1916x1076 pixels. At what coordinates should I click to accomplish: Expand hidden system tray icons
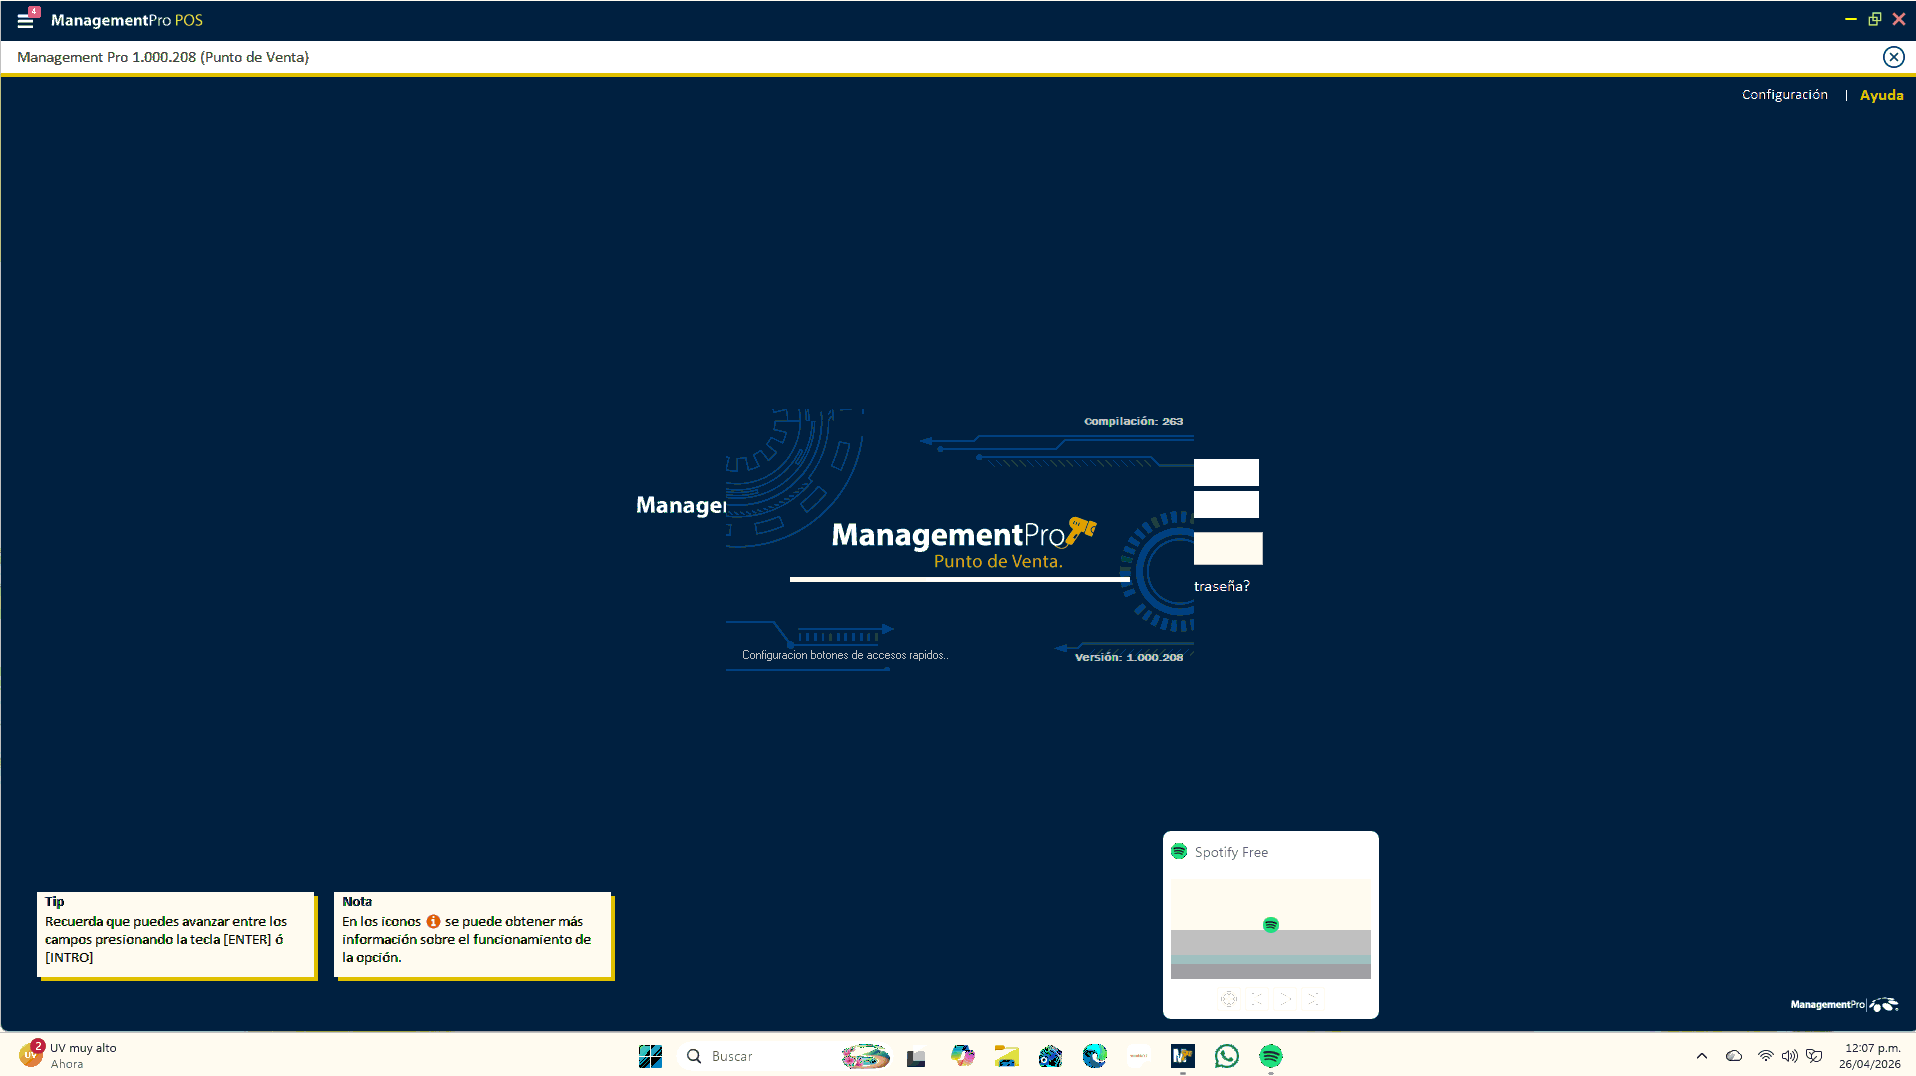tap(1701, 1056)
